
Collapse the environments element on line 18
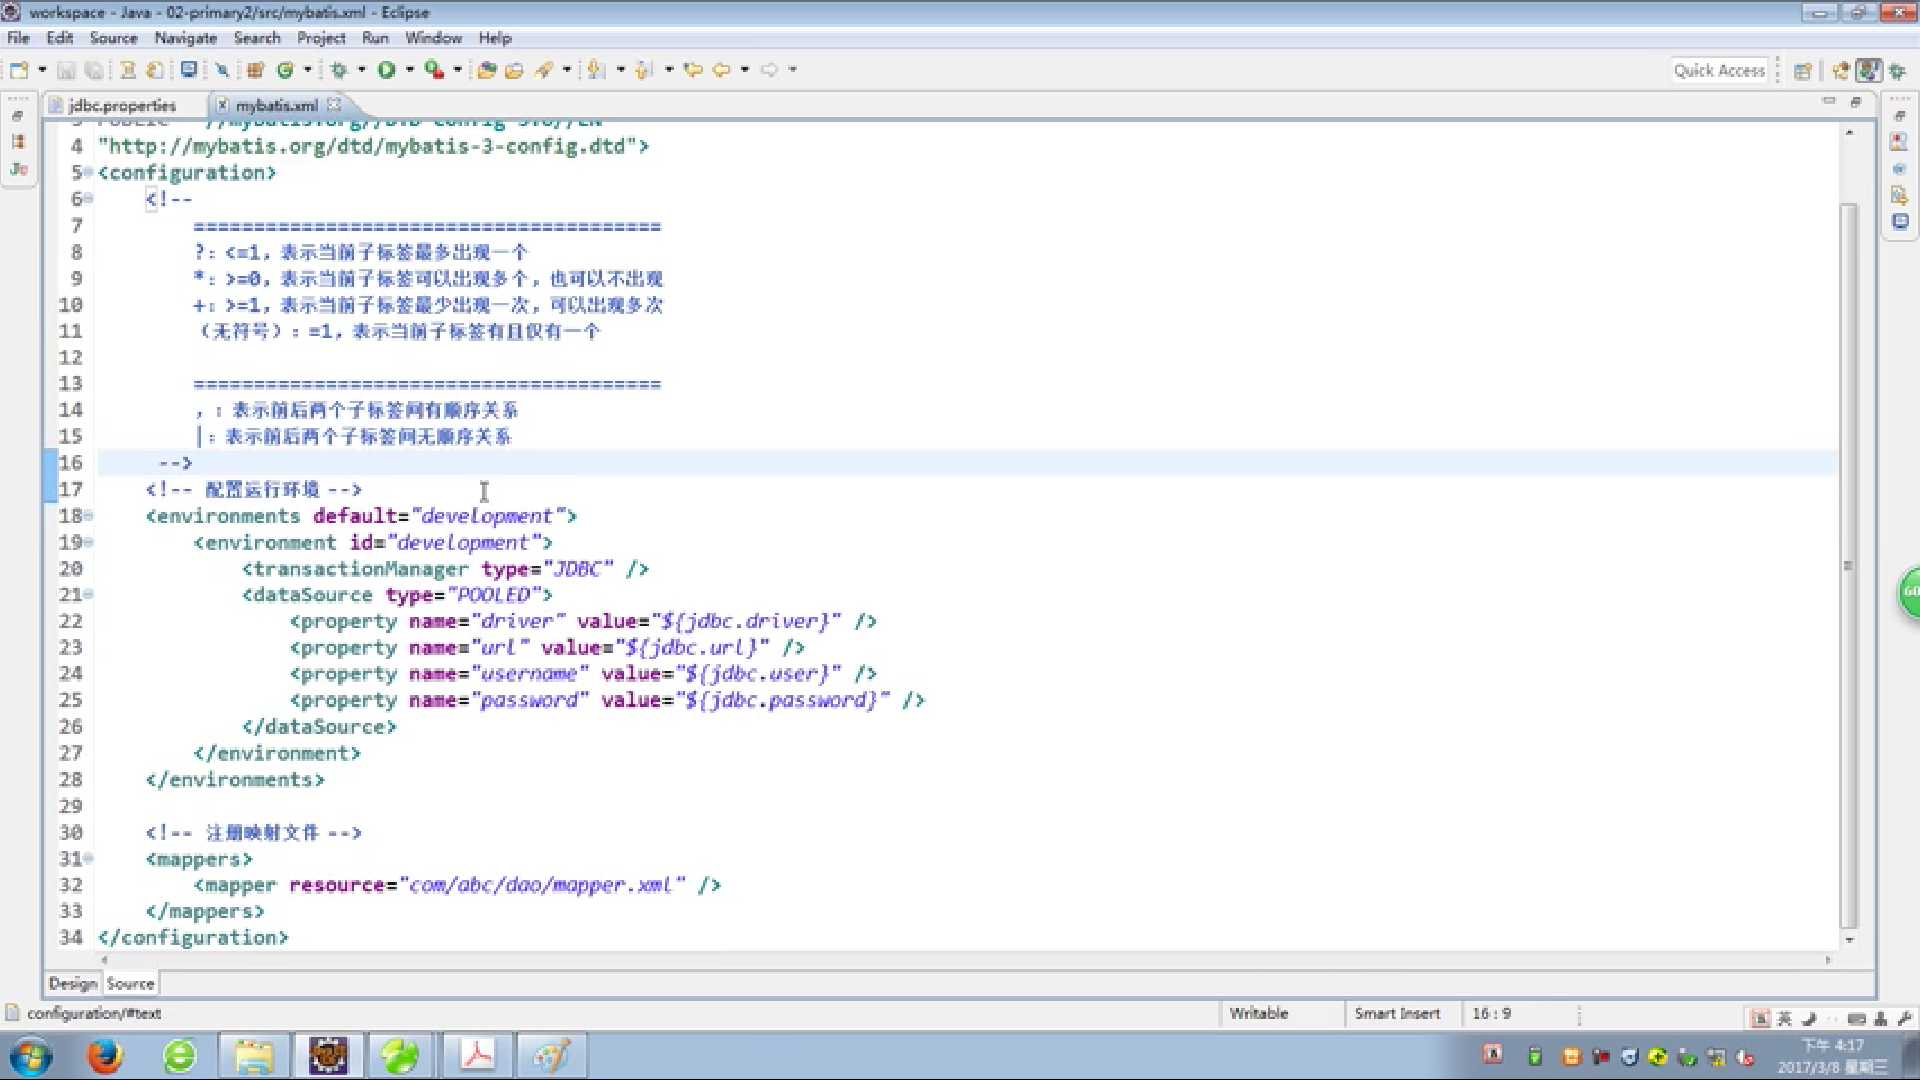(x=89, y=515)
